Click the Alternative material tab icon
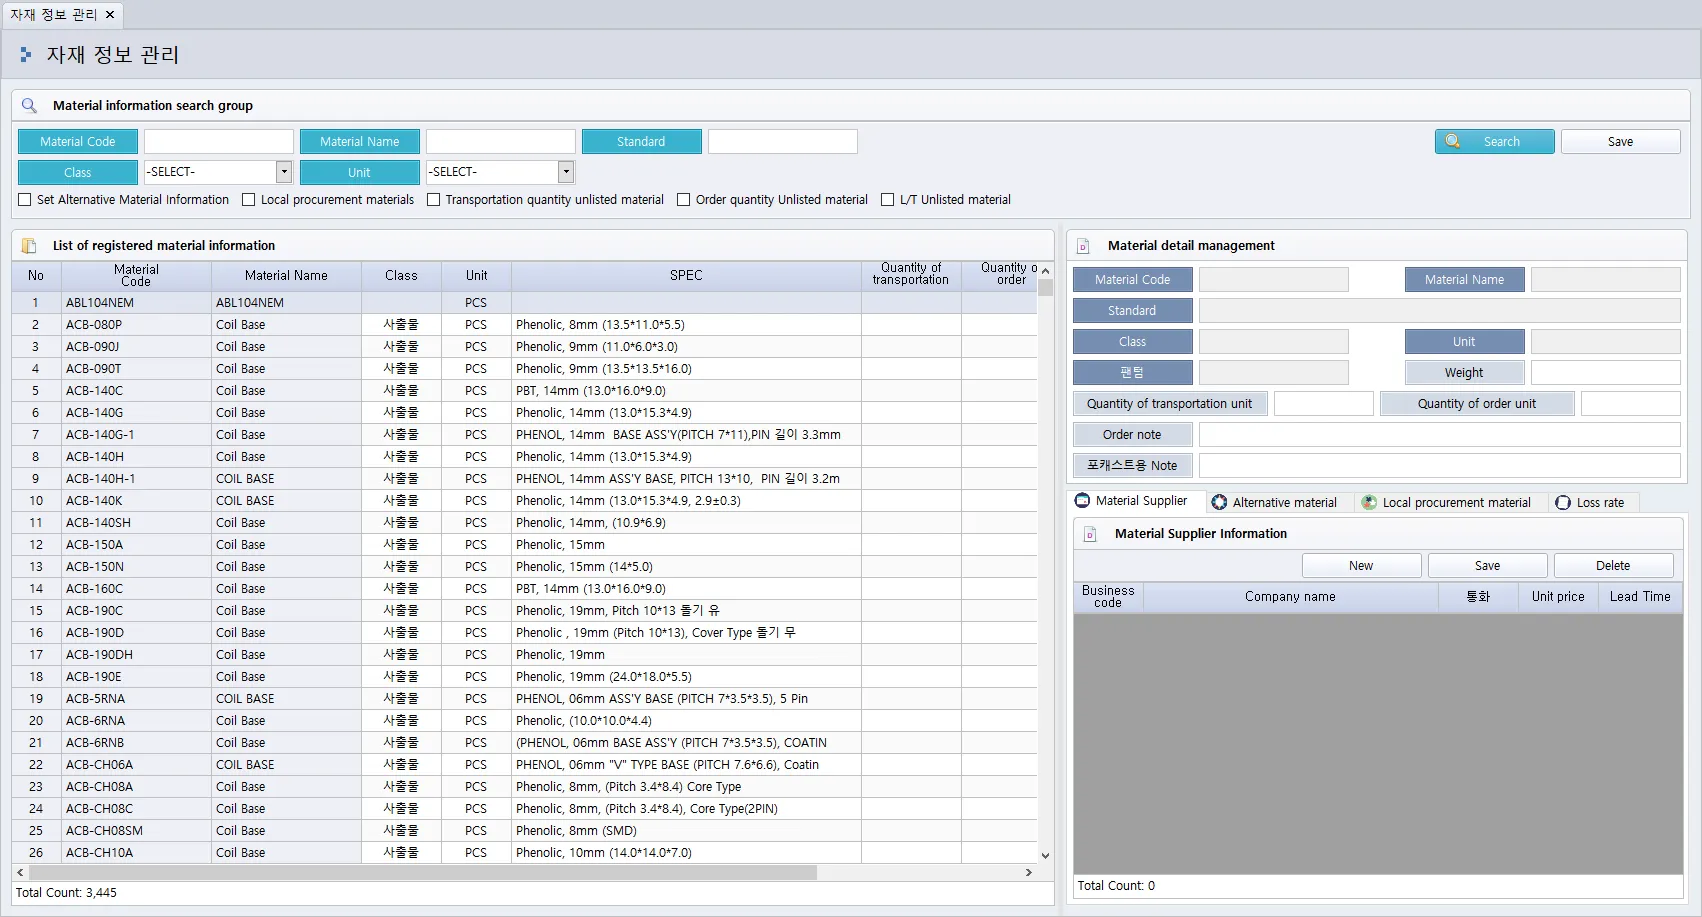 point(1219,502)
